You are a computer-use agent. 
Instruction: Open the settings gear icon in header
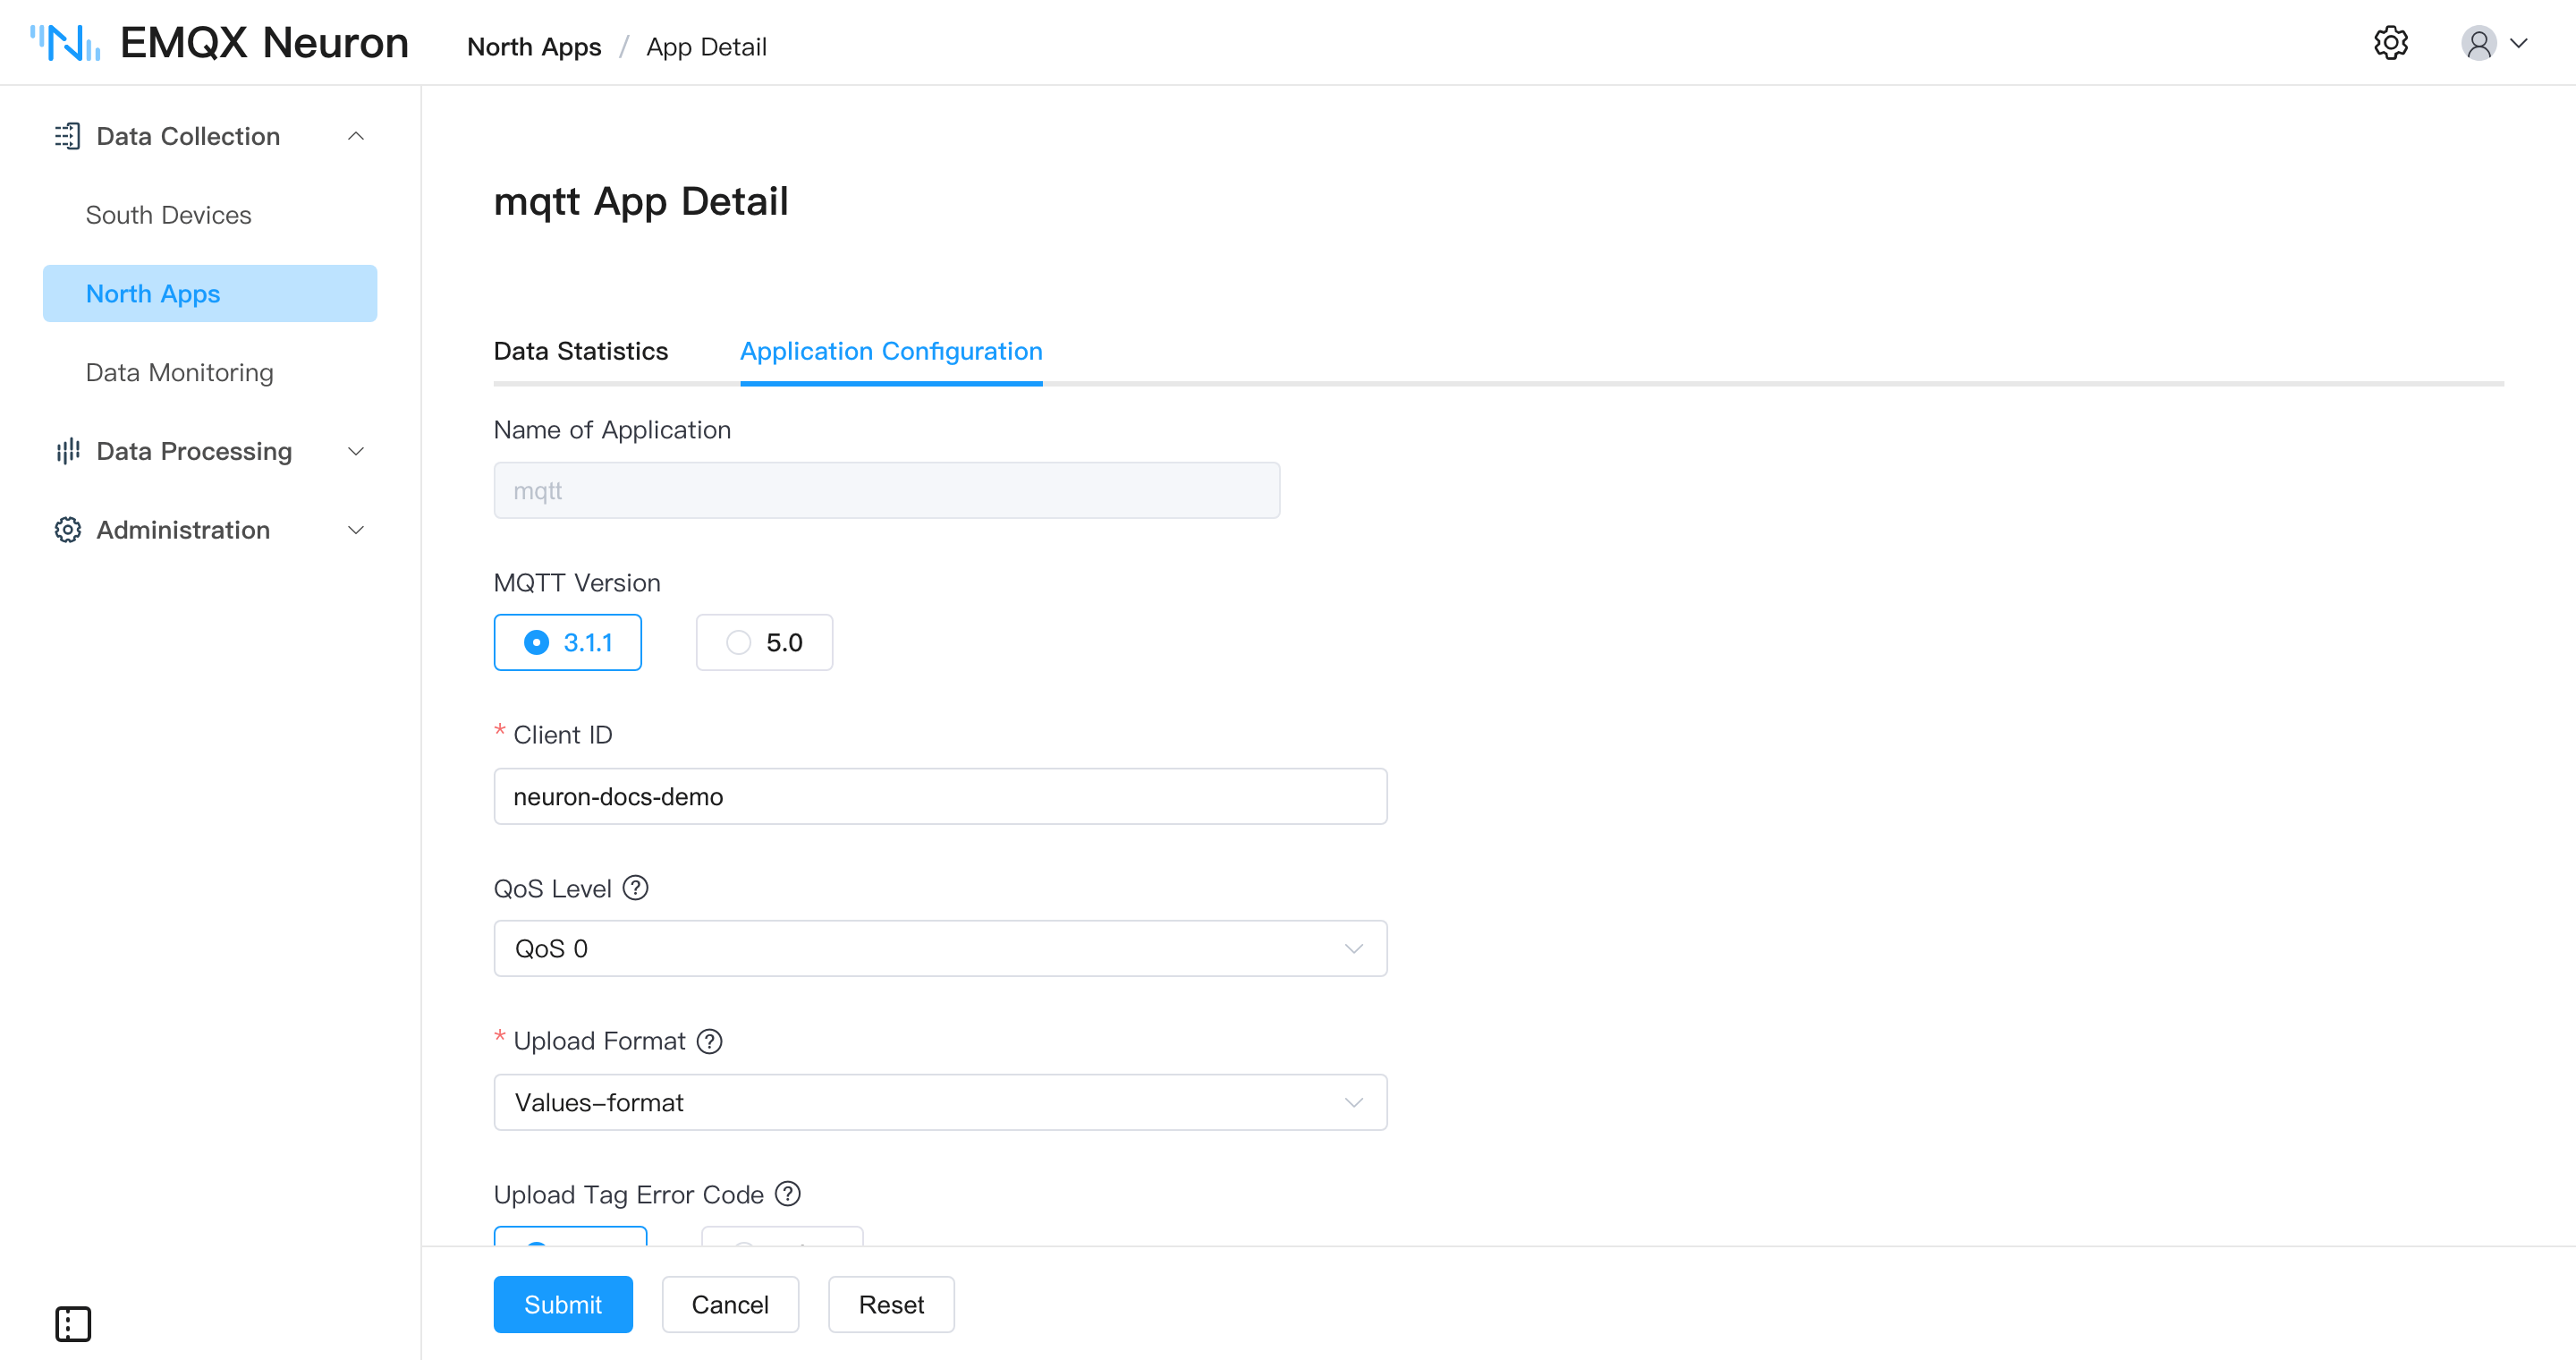point(2390,43)
